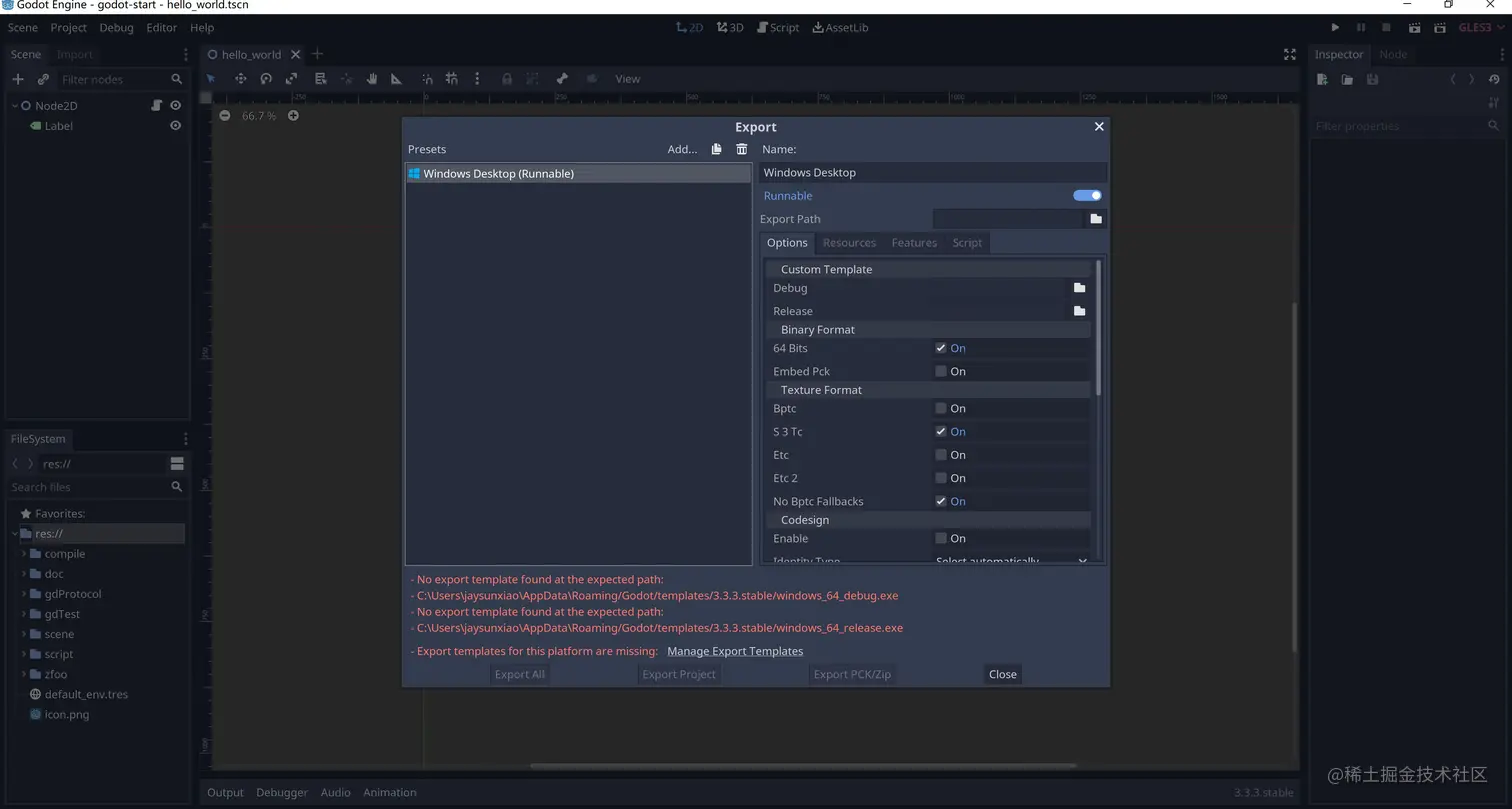Enable the Codesign checkbox
The width and height of the screenshot is (1512, 809).
pos(941,538)
